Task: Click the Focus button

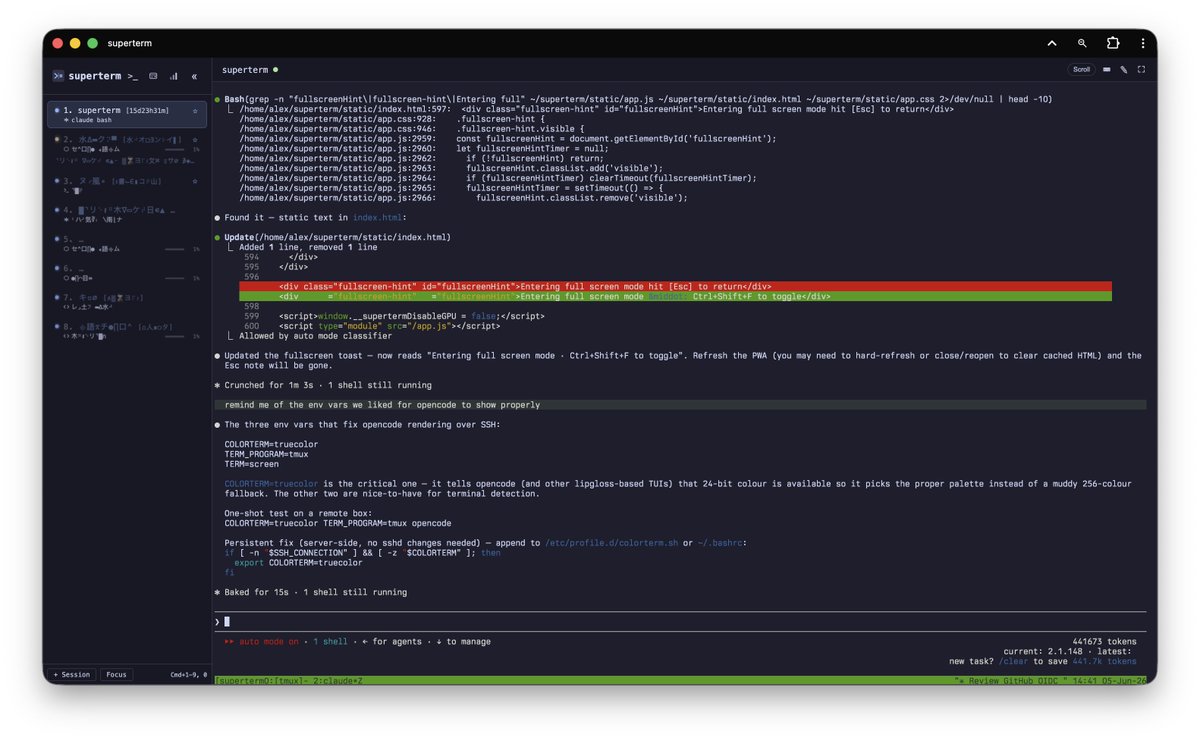Action: 117,674
